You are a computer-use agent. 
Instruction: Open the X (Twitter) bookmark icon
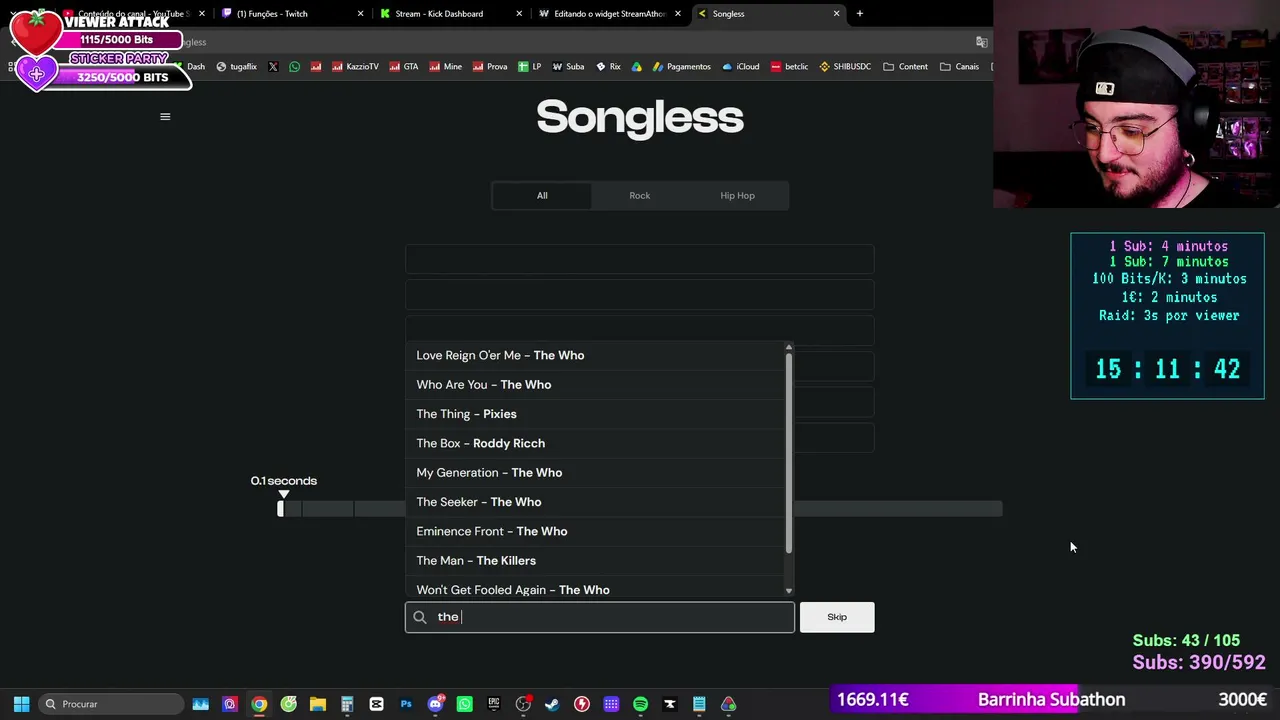coord(273,67)
